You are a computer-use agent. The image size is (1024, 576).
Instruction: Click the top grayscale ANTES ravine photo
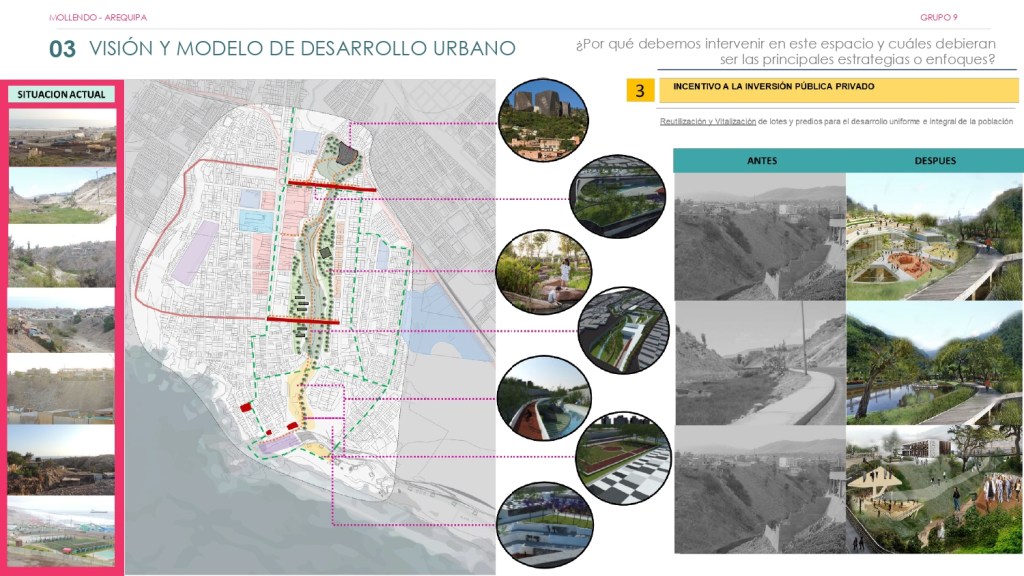click(x=759, y=236)
